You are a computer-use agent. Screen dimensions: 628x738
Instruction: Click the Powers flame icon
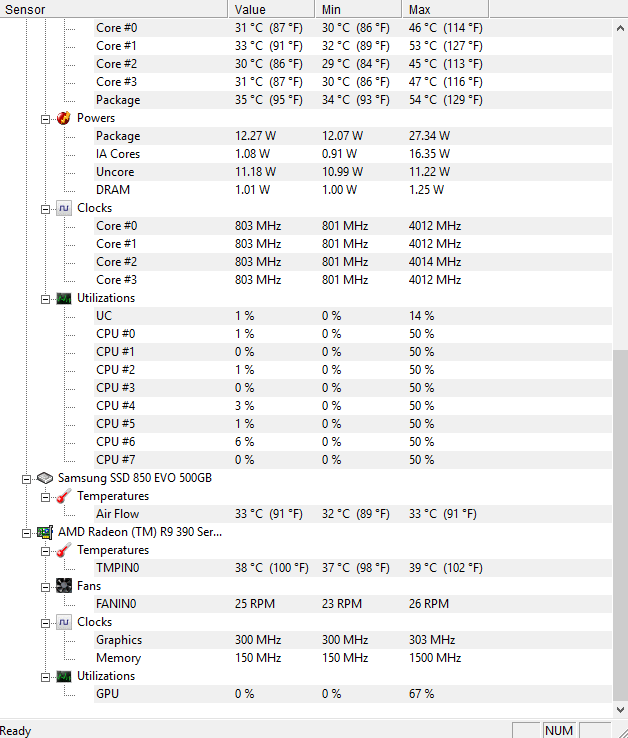click(64, 118)
